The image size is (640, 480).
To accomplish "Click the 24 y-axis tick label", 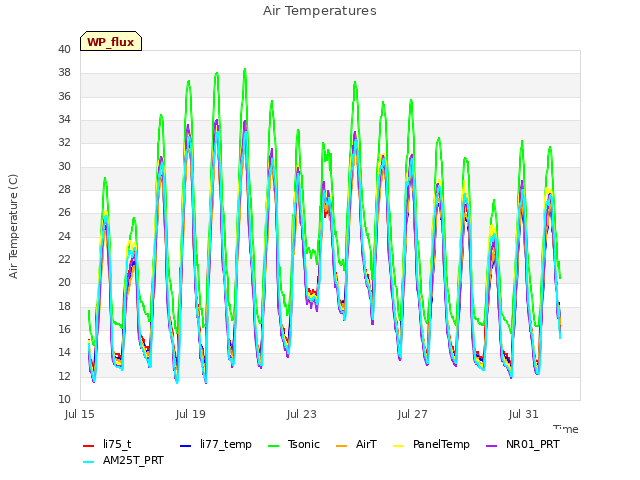I will pyautogui.click(x=64, y=236).
